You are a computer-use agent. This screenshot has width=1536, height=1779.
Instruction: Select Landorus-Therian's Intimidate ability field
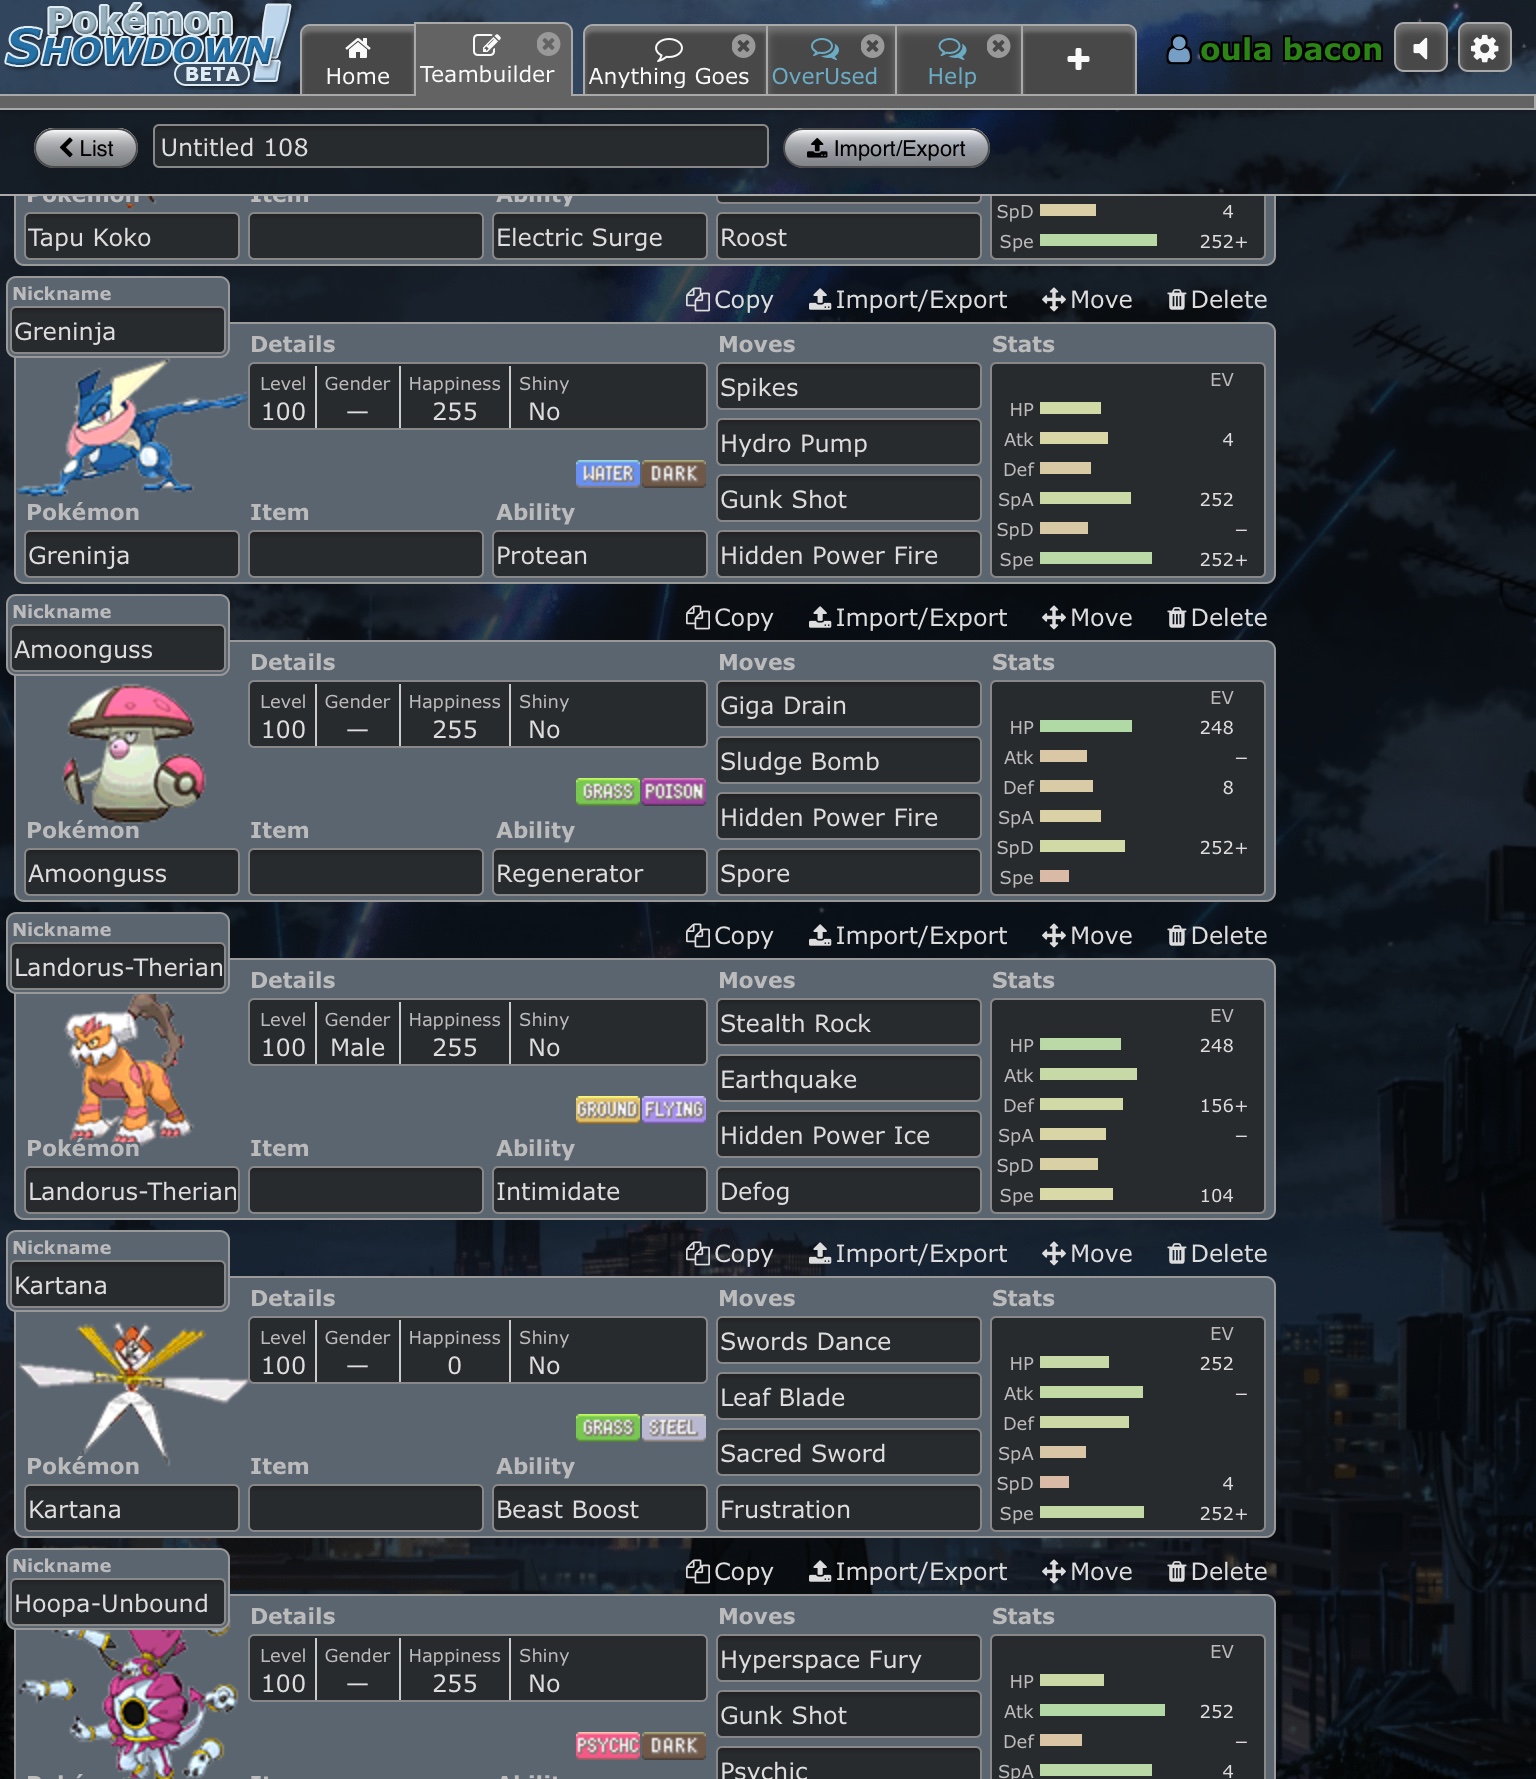click(599, 1191)
